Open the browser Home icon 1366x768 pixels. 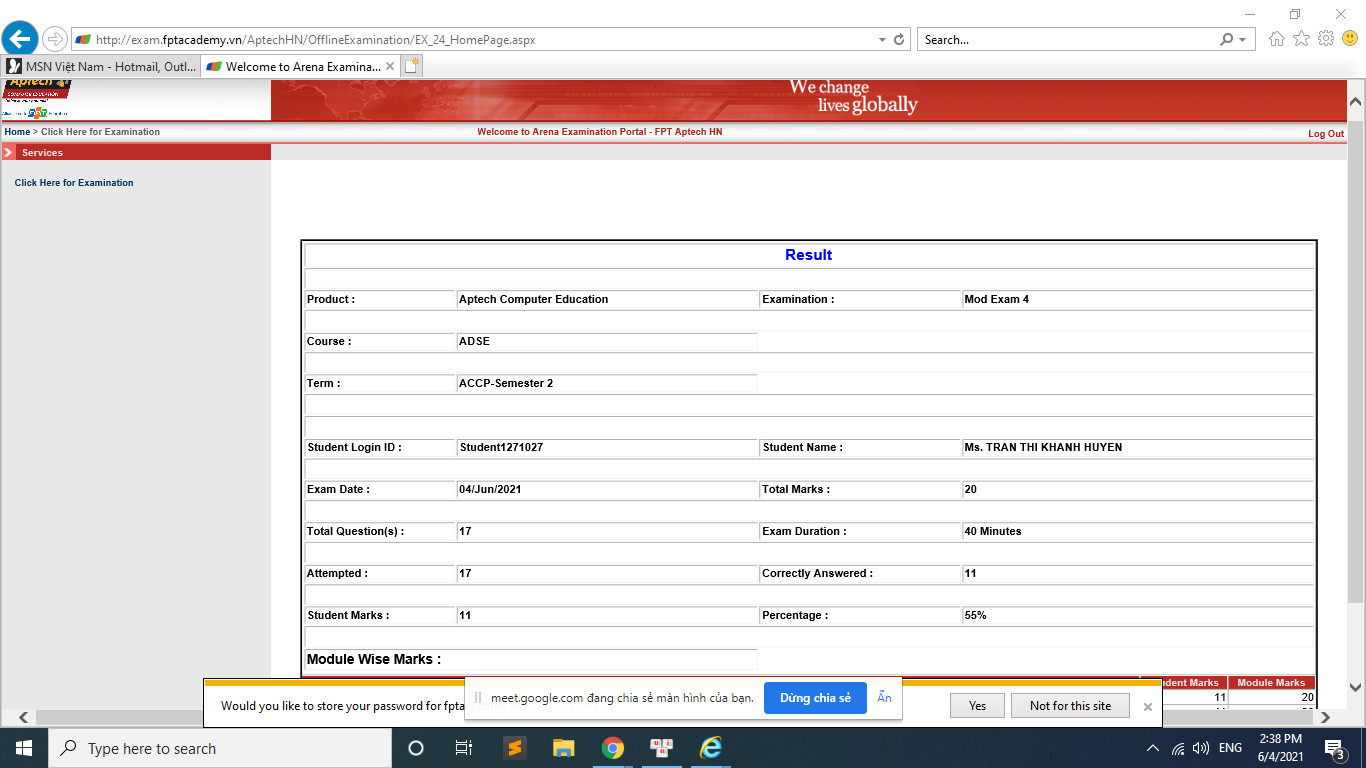1277,39
